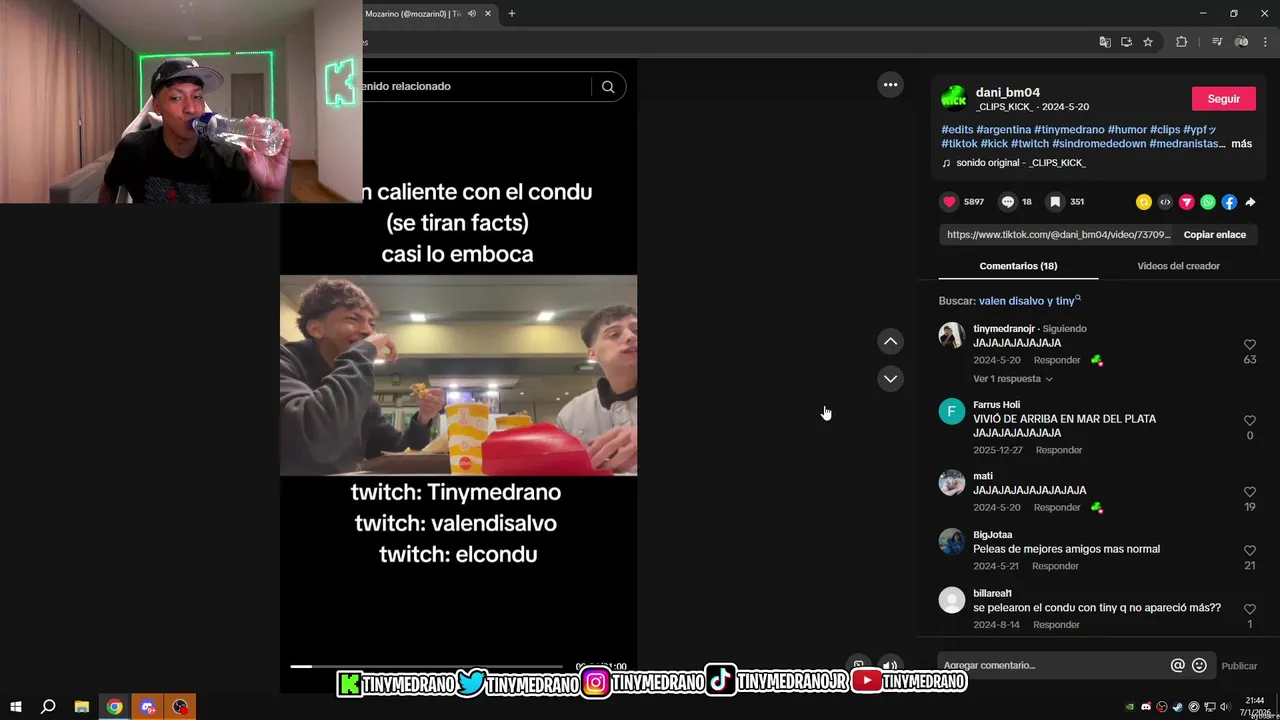Open File Explorer from the taskbar
Image resolution: width=1280 pixels, height=720 pixels.
(x=82, y=707)
